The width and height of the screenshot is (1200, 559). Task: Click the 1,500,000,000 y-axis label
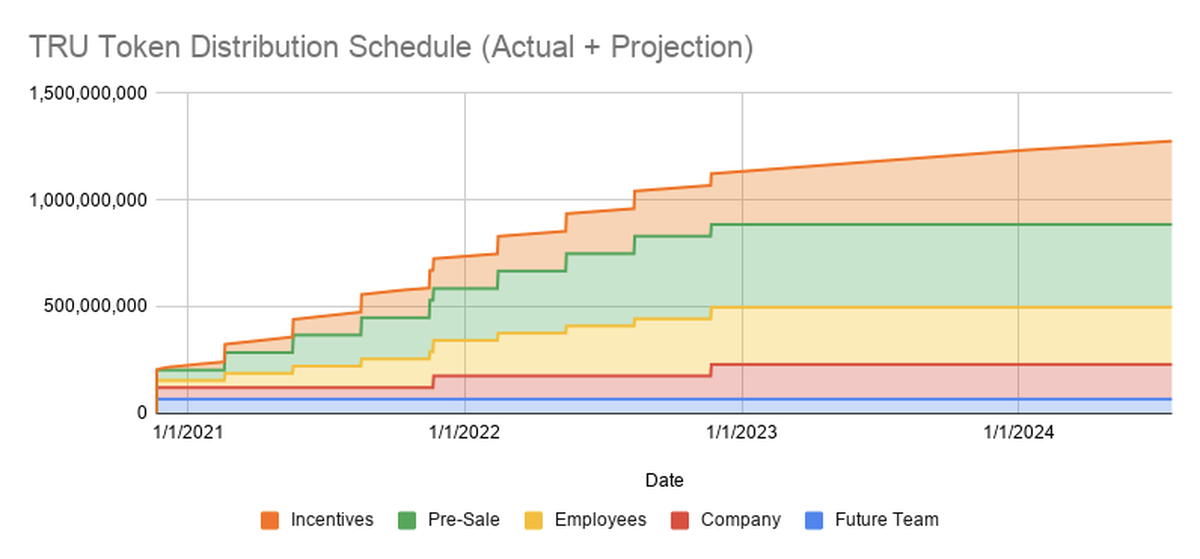[x=88, y=93]
